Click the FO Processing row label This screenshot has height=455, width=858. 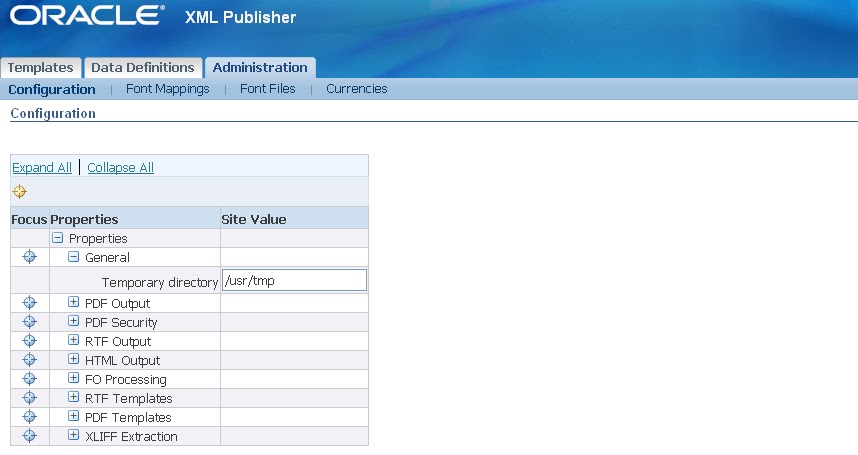pyautogui.click(x=126, y=380)
